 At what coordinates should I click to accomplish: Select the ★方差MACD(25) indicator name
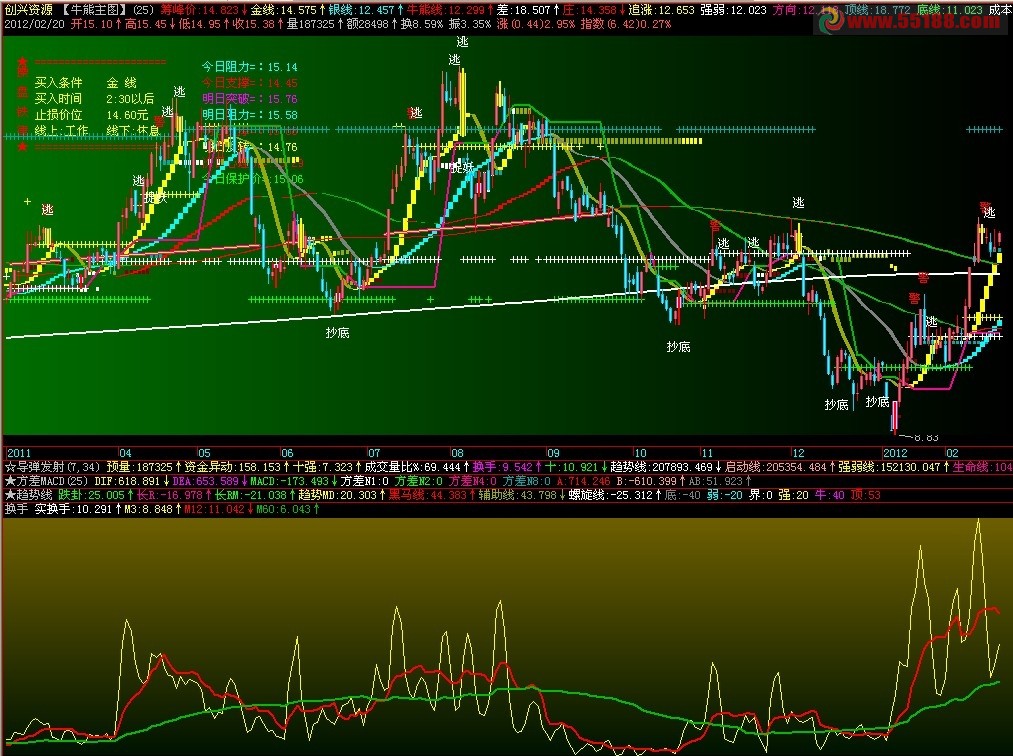coord(47,481)
